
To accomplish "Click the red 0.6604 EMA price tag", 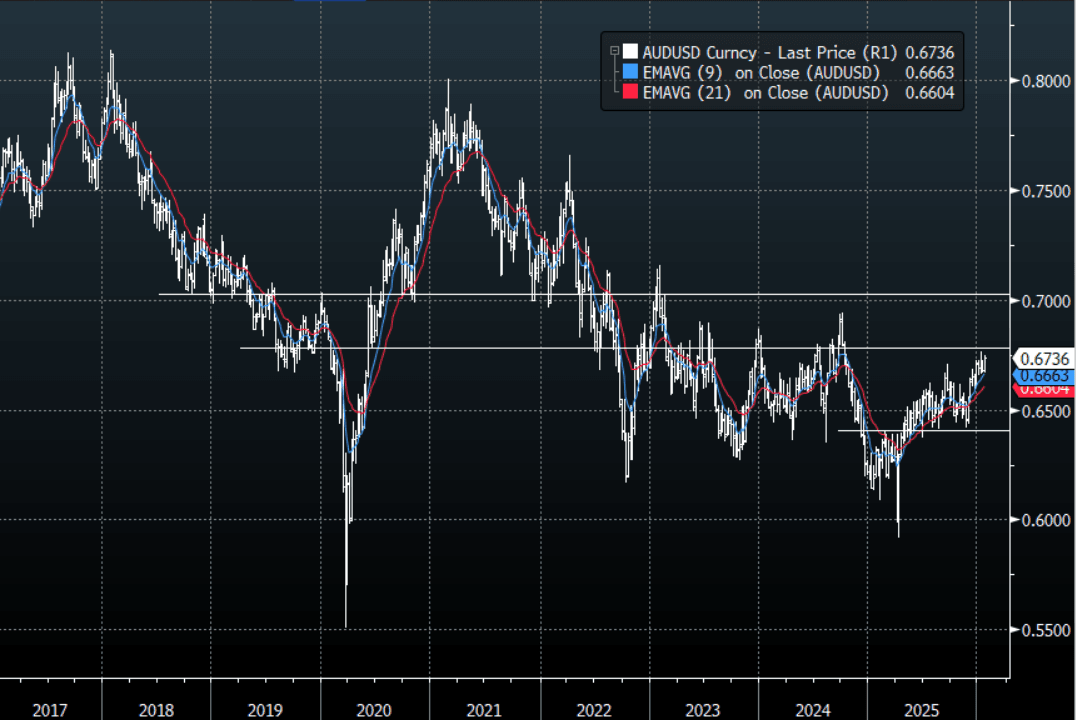I will pos(1043,390).
